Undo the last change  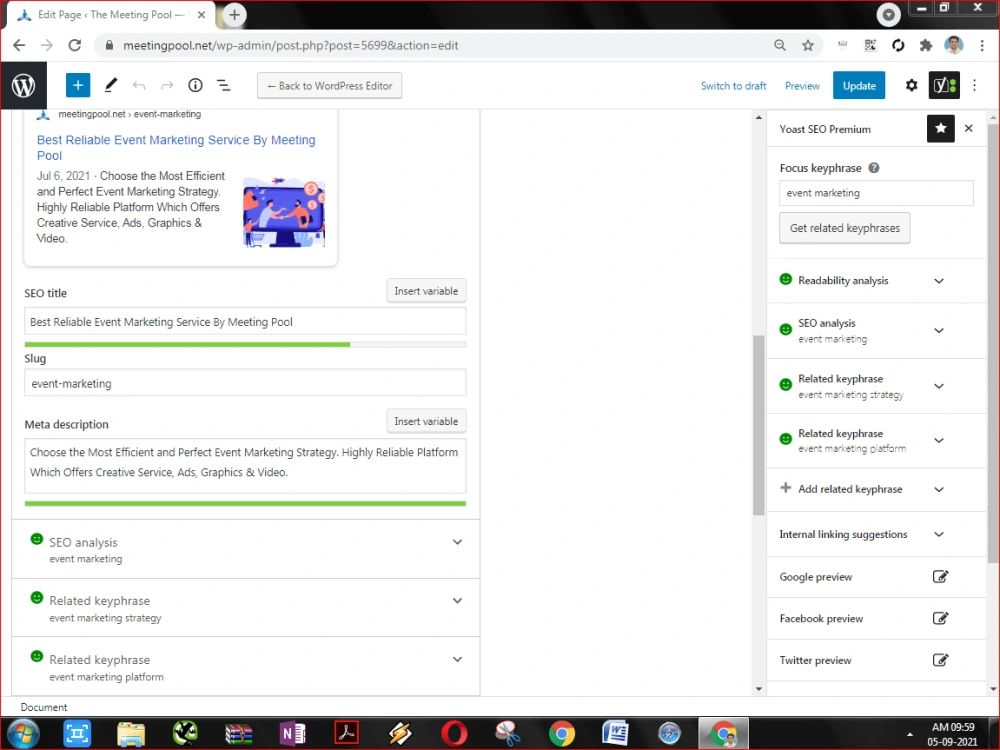click(x=139, y=85)
